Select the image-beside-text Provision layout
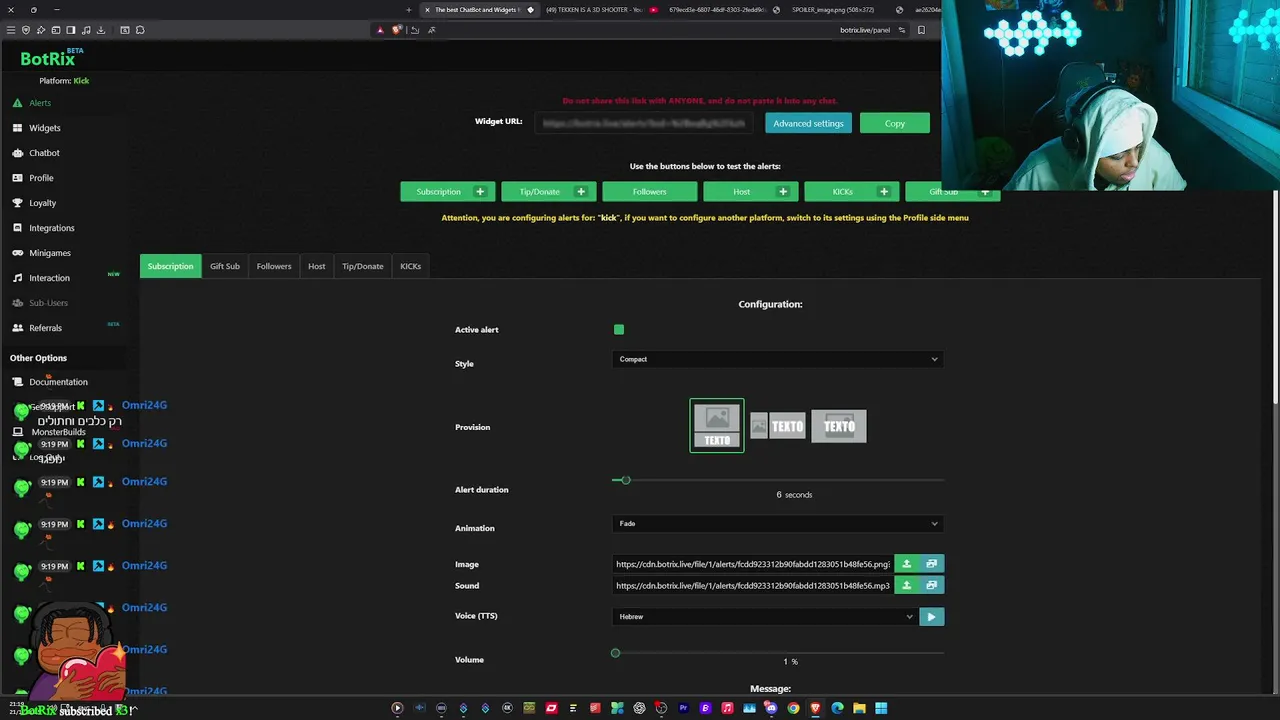Viewport: 1280px width, 720px height. pyautogui.click(x=777, y=427)
